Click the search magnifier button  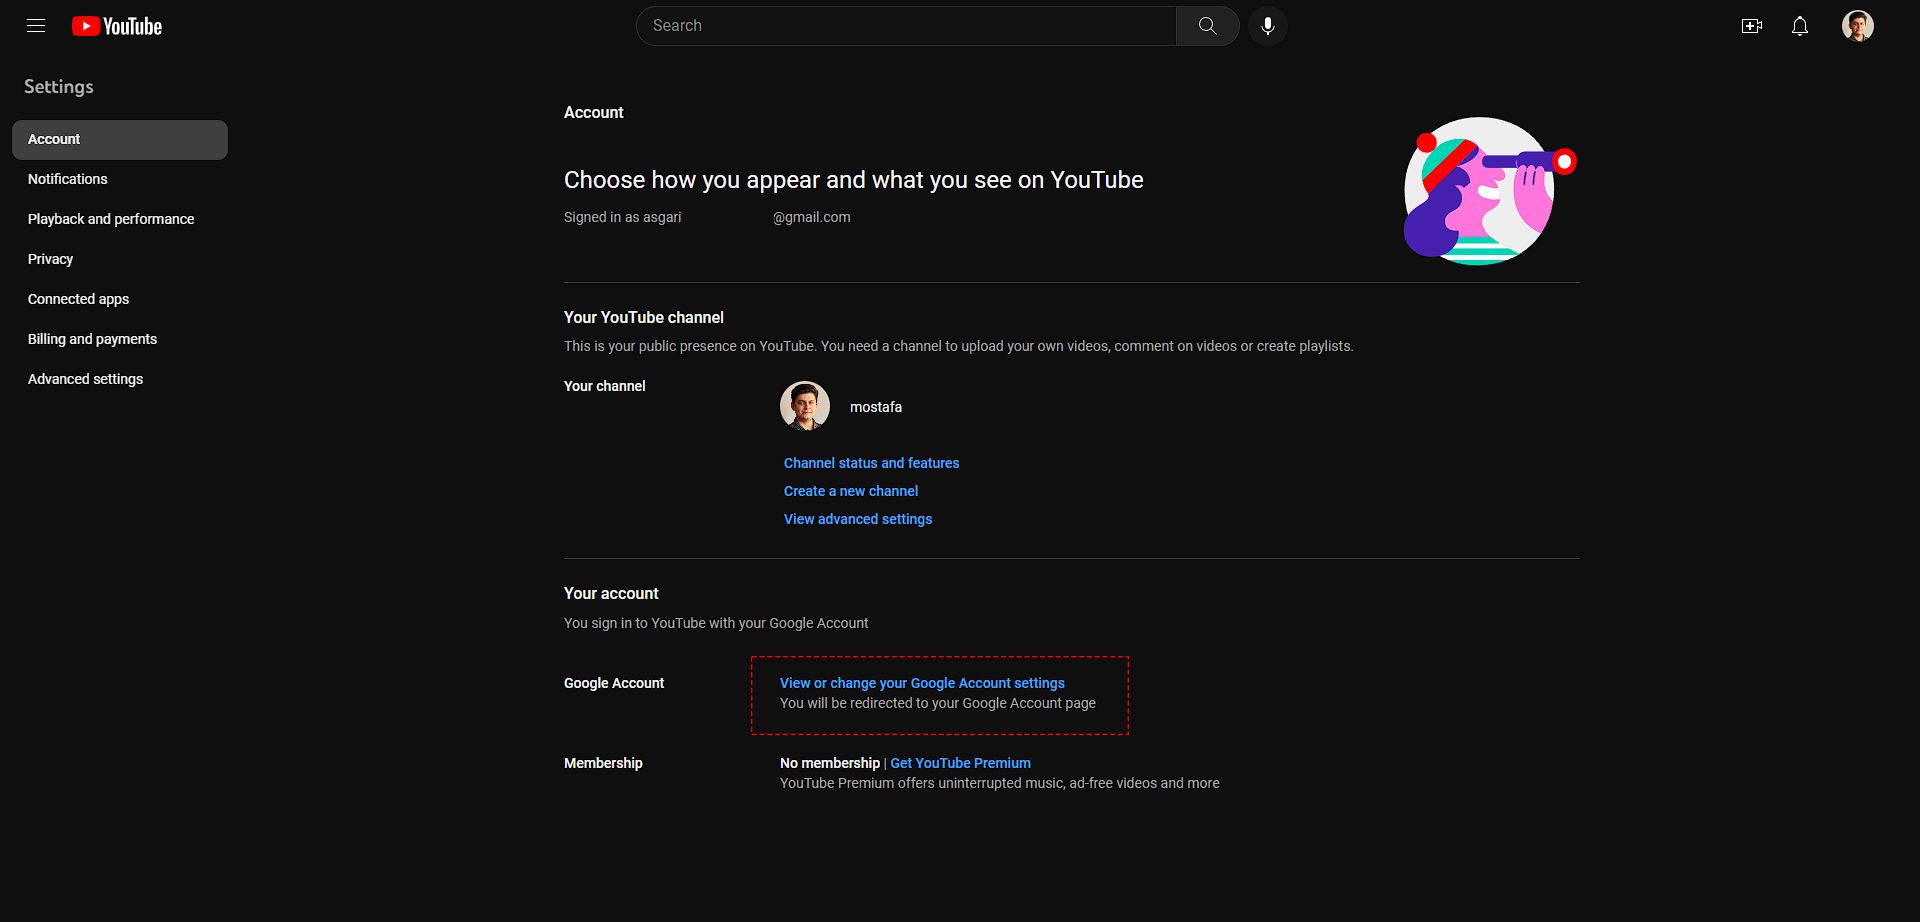coord(1208,26)
